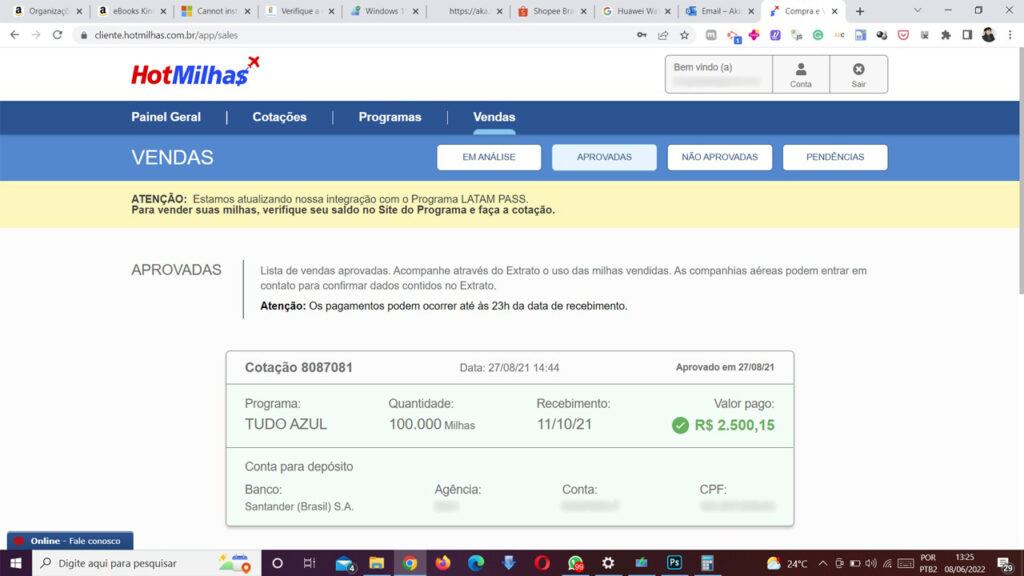The image size is (1024, 576).
Task: Open the Programas menu
Action: click(x=390, y=117)
